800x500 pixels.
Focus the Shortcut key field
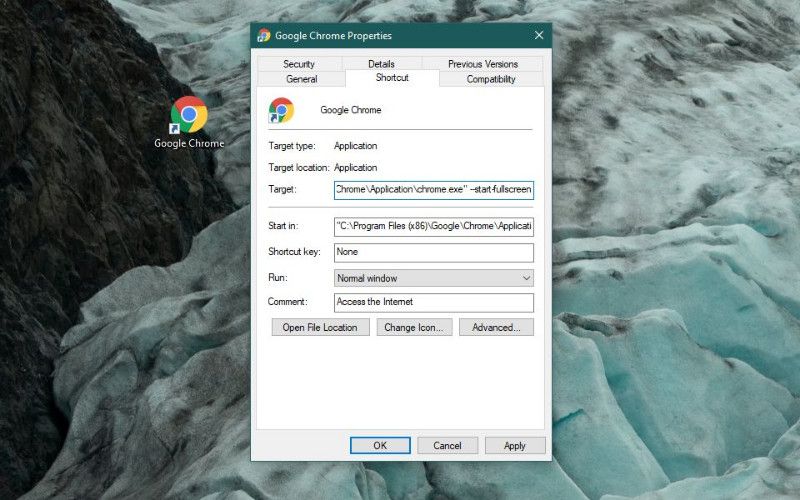click(x=433, y=252)
